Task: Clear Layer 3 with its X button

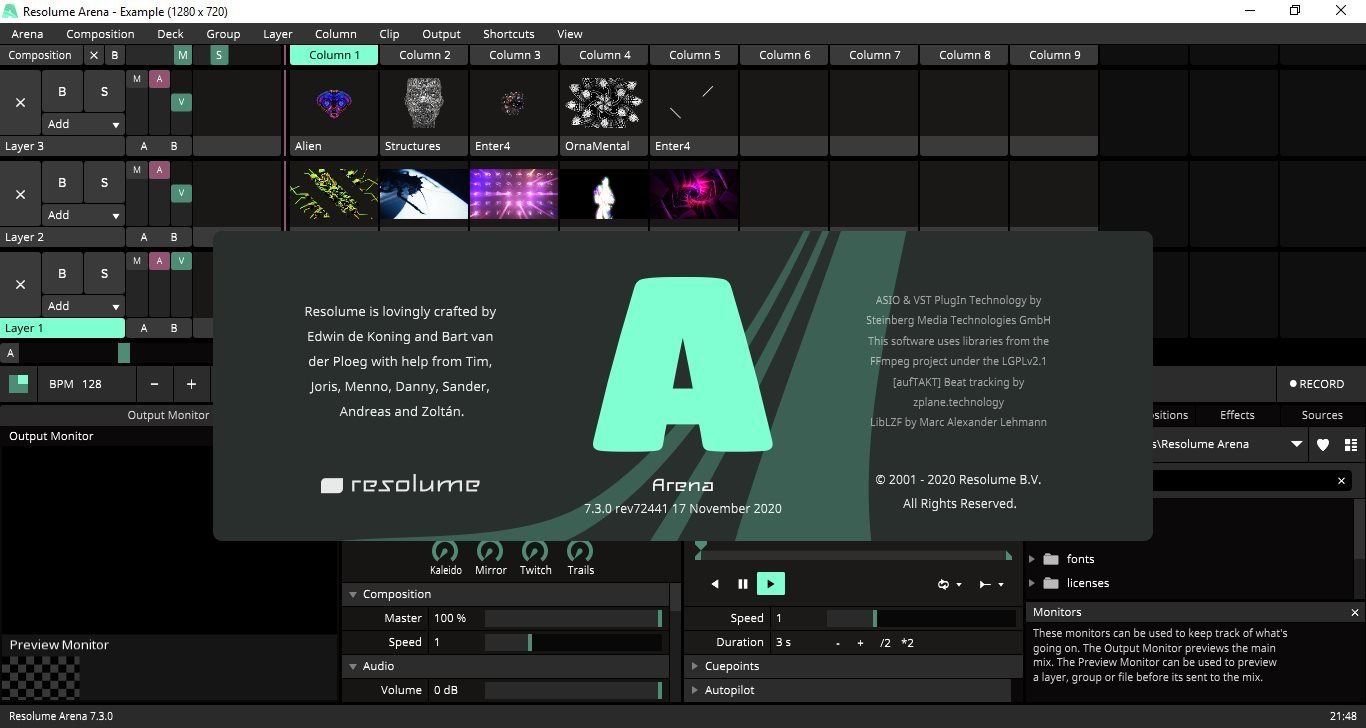Action: [20, 103]
